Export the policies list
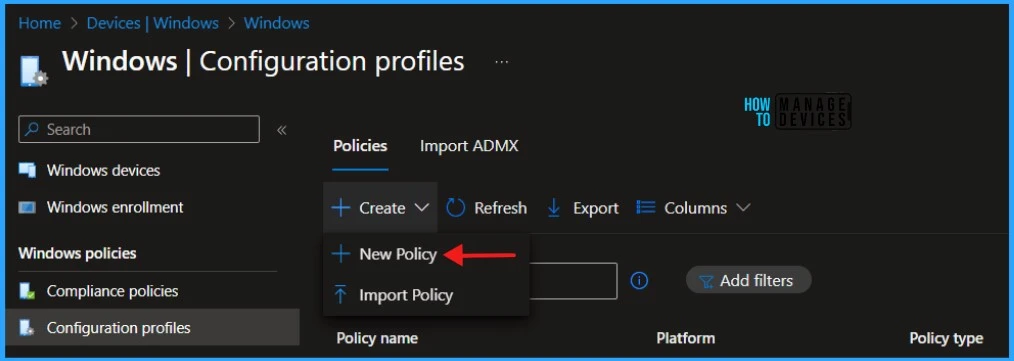The width and height of the screenshot is (1014, 361). point(583,208)
